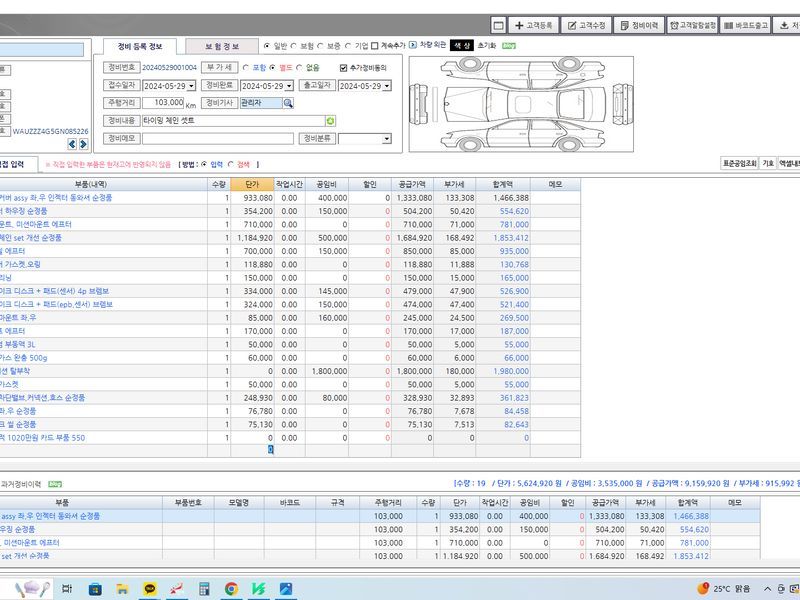Click the 합계액 column header in parts table

pos(503,184)
